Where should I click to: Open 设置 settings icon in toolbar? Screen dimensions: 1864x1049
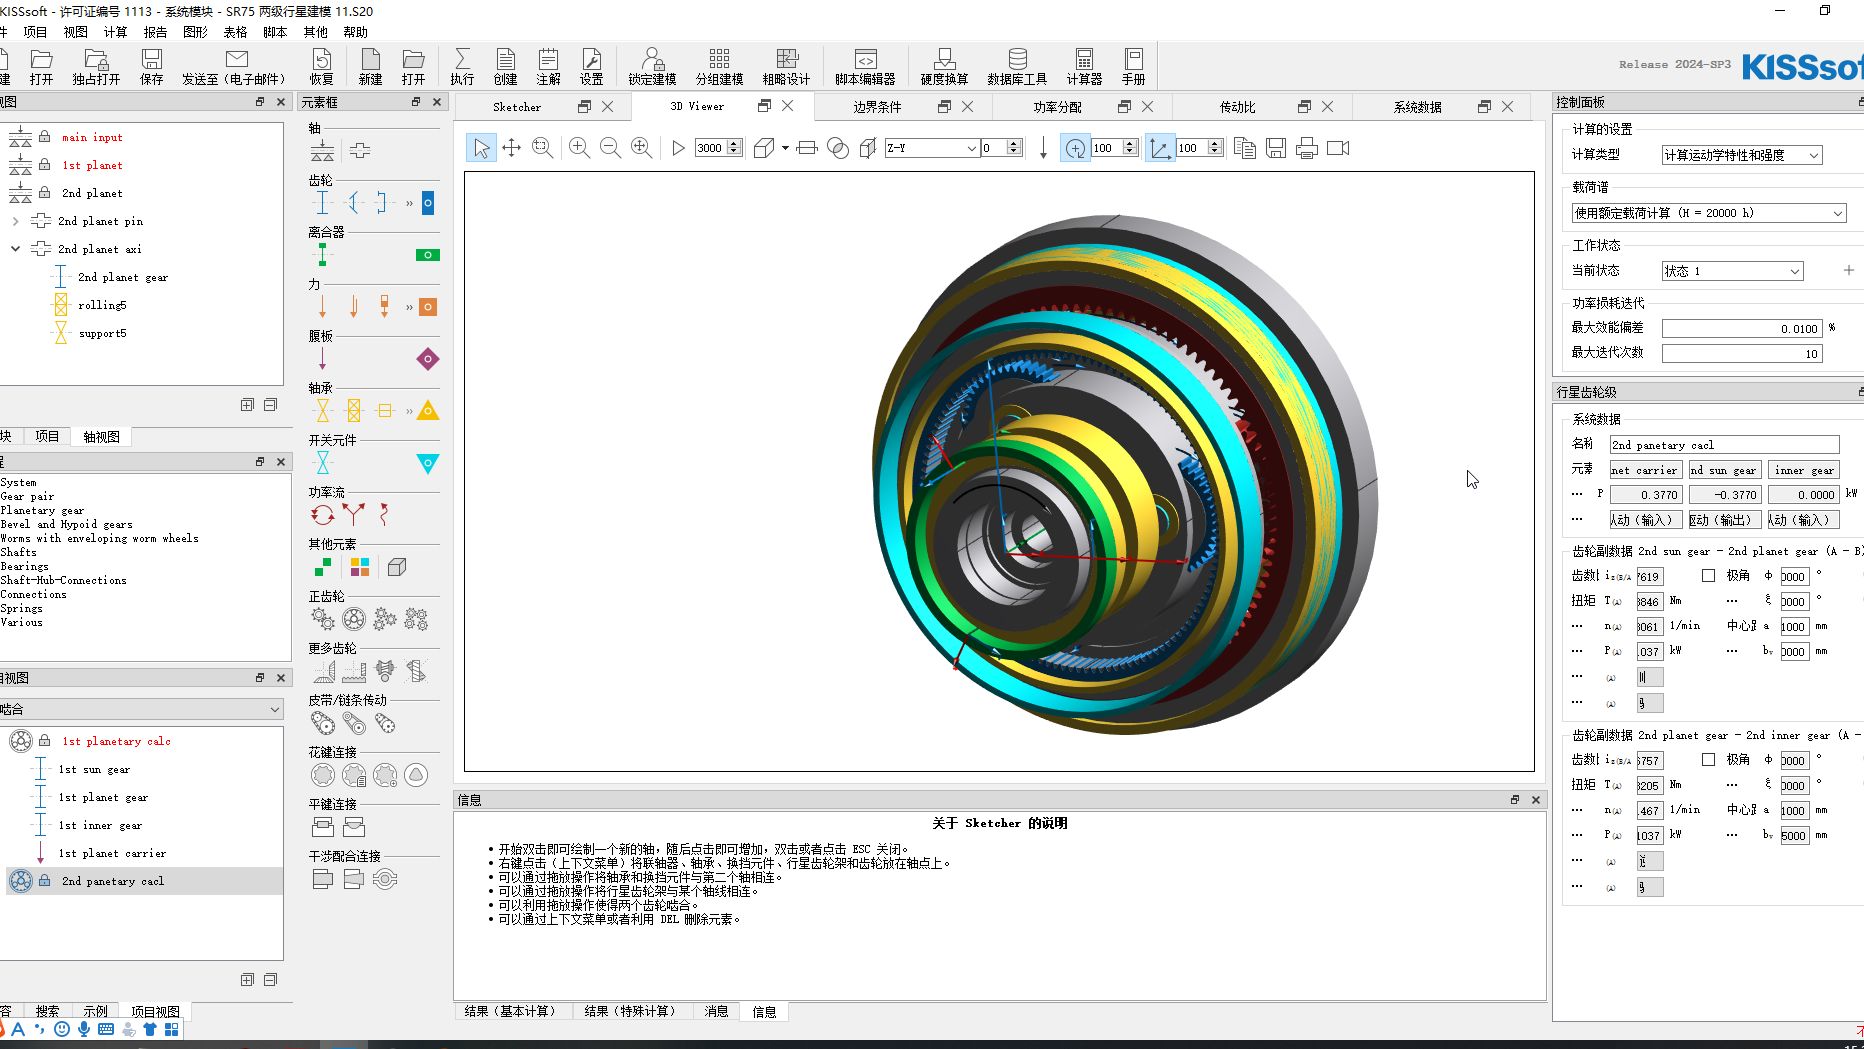[x=591, y=66]
